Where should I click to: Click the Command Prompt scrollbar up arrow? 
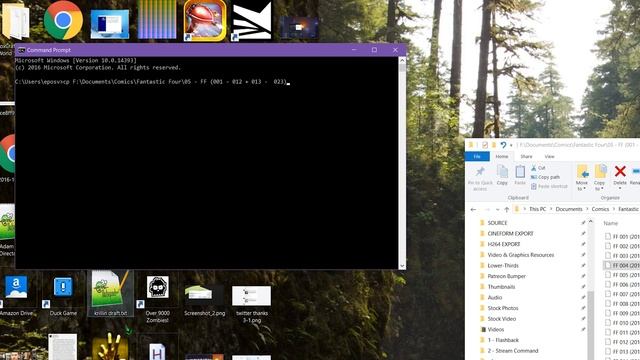point(402,60)
